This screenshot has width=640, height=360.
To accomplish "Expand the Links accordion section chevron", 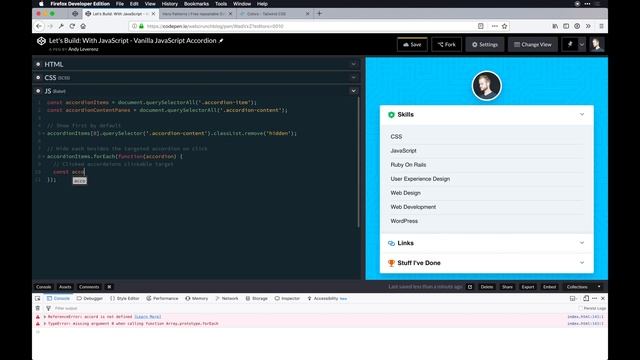I will [x=582, y=243].
